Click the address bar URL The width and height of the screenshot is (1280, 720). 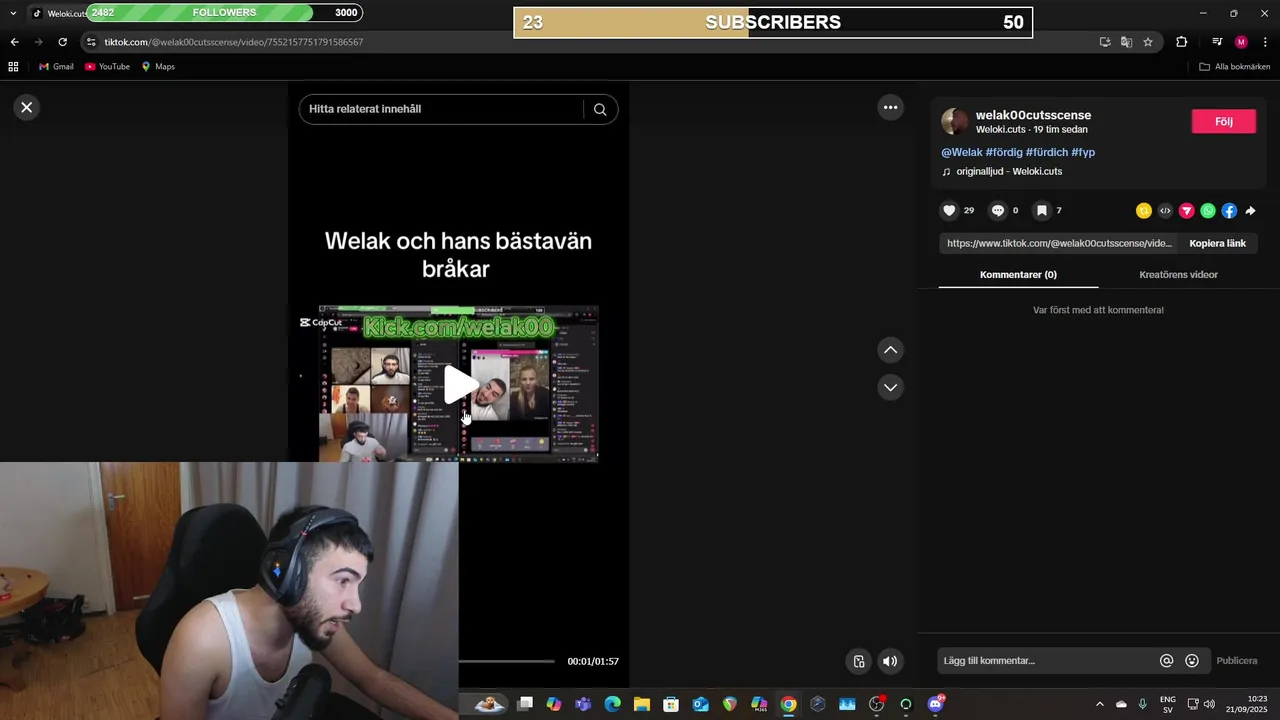[x=234, y=42]
